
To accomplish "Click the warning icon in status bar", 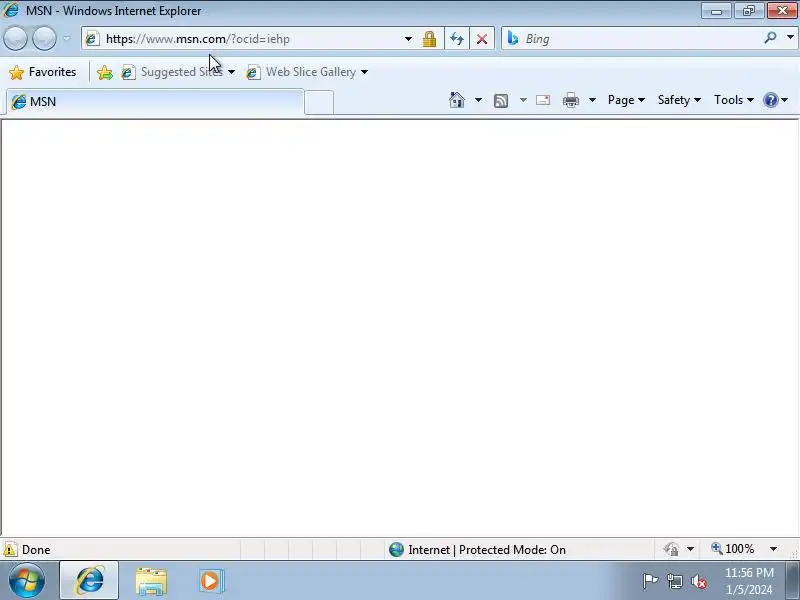I will click(10, 549).
